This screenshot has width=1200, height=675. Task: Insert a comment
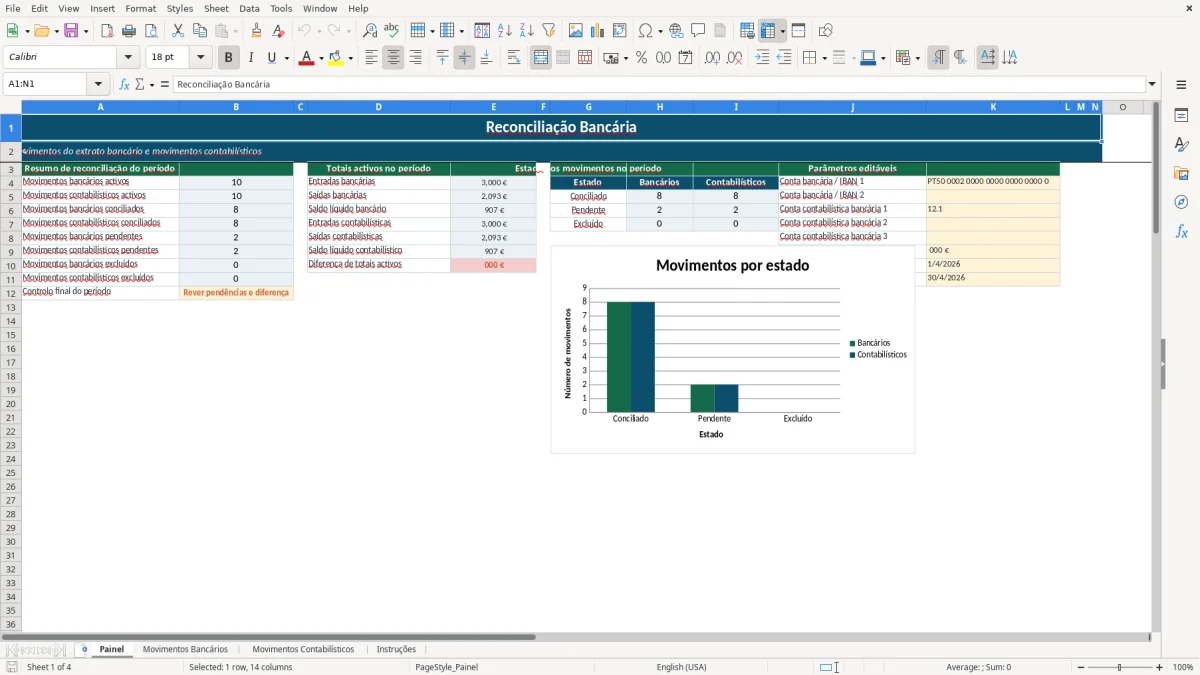pos(699,31)
